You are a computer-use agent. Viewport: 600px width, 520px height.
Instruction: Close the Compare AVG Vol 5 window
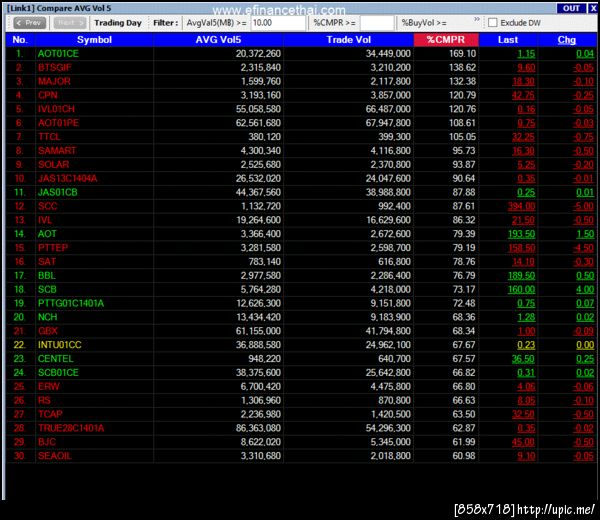[x=593, y=8]
